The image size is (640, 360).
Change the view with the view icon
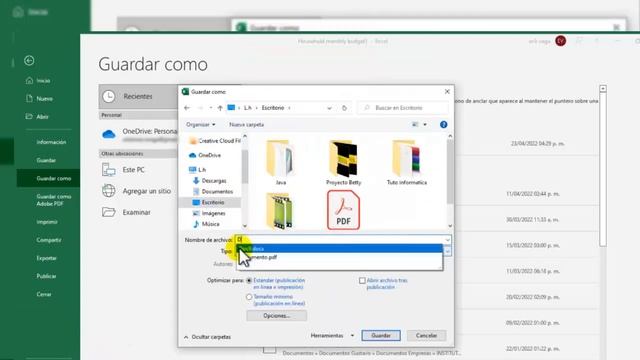point(415,124)
